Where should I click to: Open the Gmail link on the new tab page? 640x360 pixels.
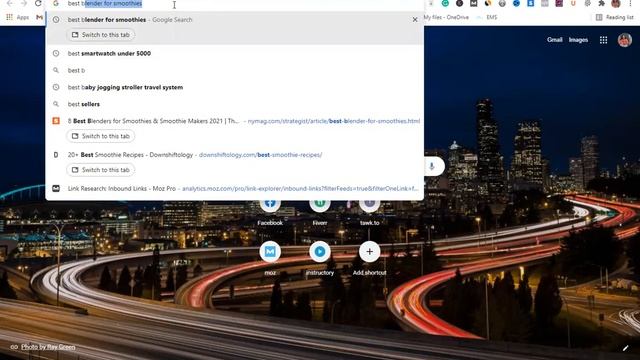tap(554, 40)
